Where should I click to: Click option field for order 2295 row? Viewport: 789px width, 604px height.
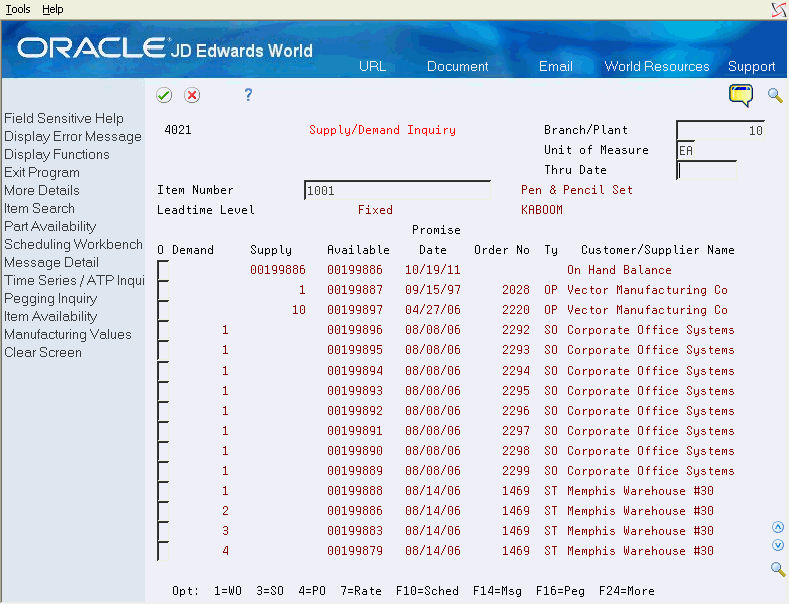[x=163, y=391]
